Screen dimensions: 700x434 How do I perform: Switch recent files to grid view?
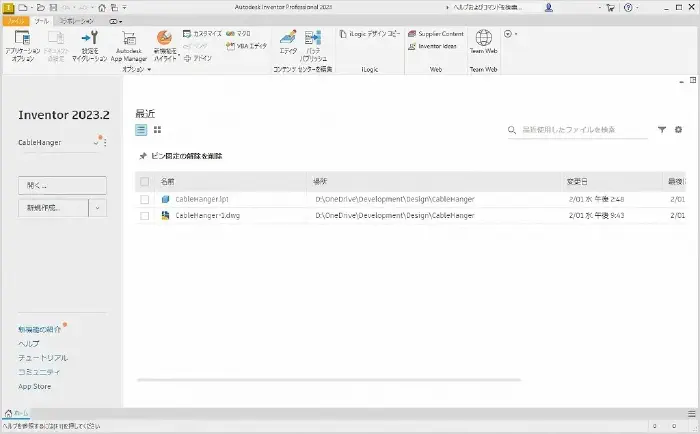(157, 130)
